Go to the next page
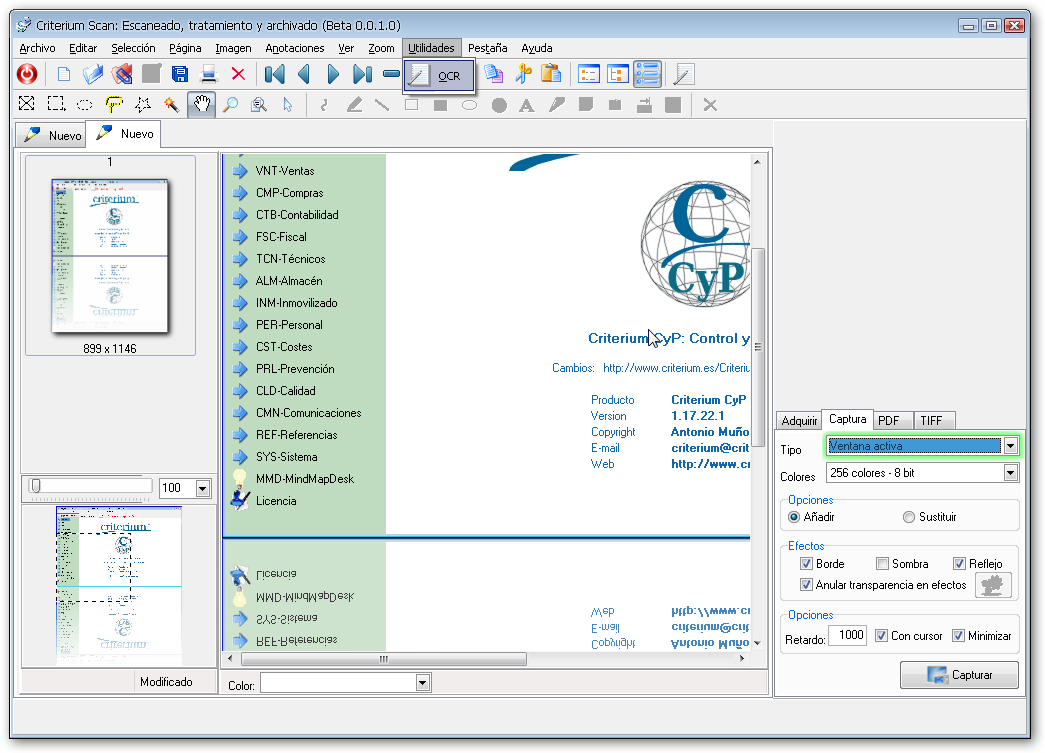 (x=333, y=74)
